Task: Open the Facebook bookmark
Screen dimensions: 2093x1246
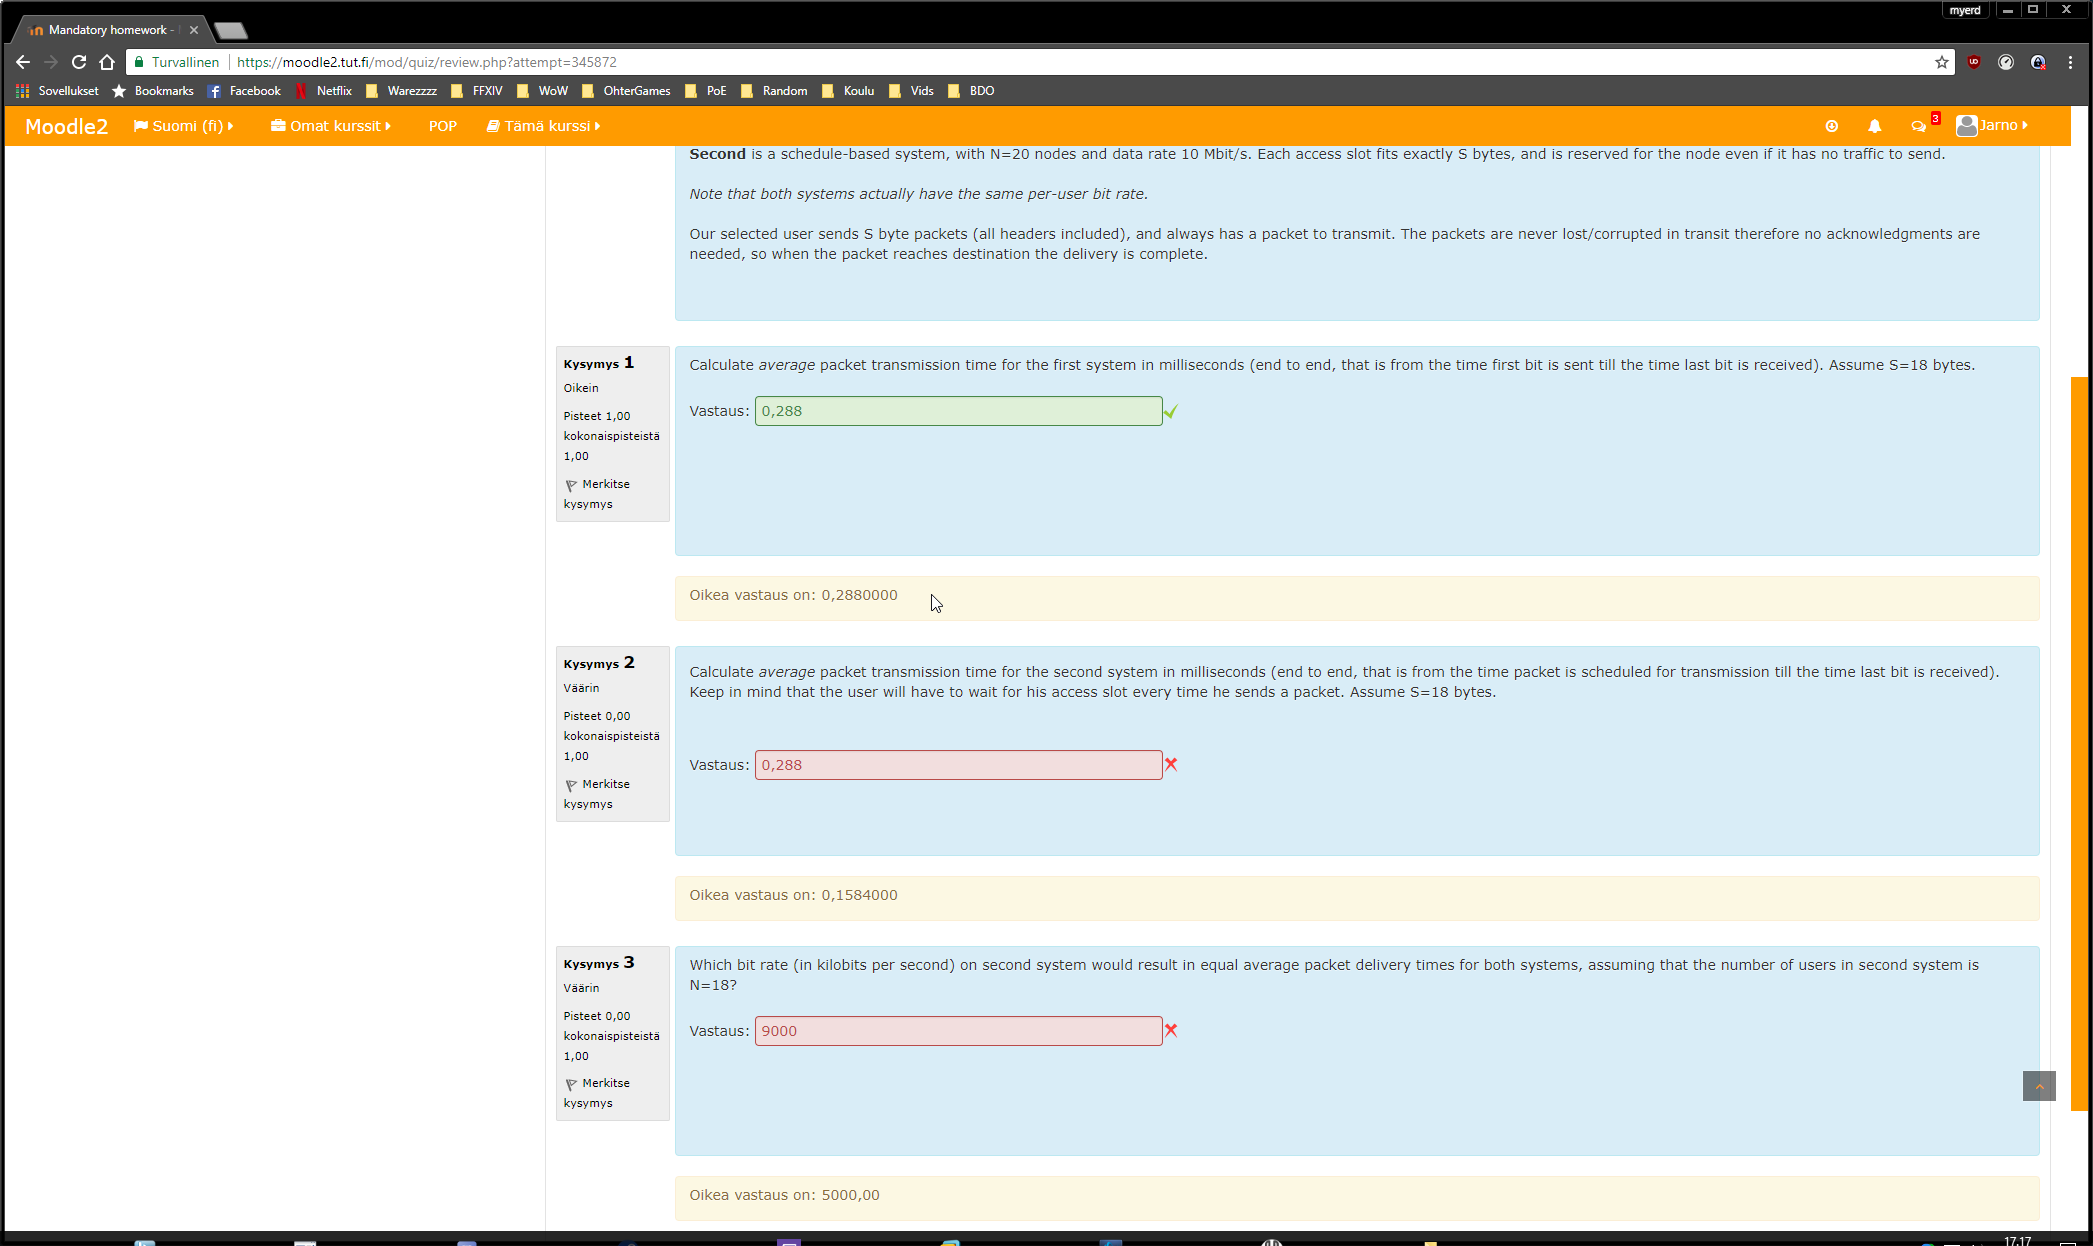Action: point(245,91)
